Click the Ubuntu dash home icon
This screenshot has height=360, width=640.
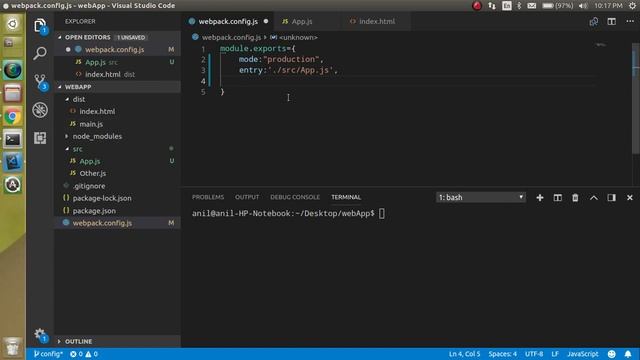pos(13,24)
